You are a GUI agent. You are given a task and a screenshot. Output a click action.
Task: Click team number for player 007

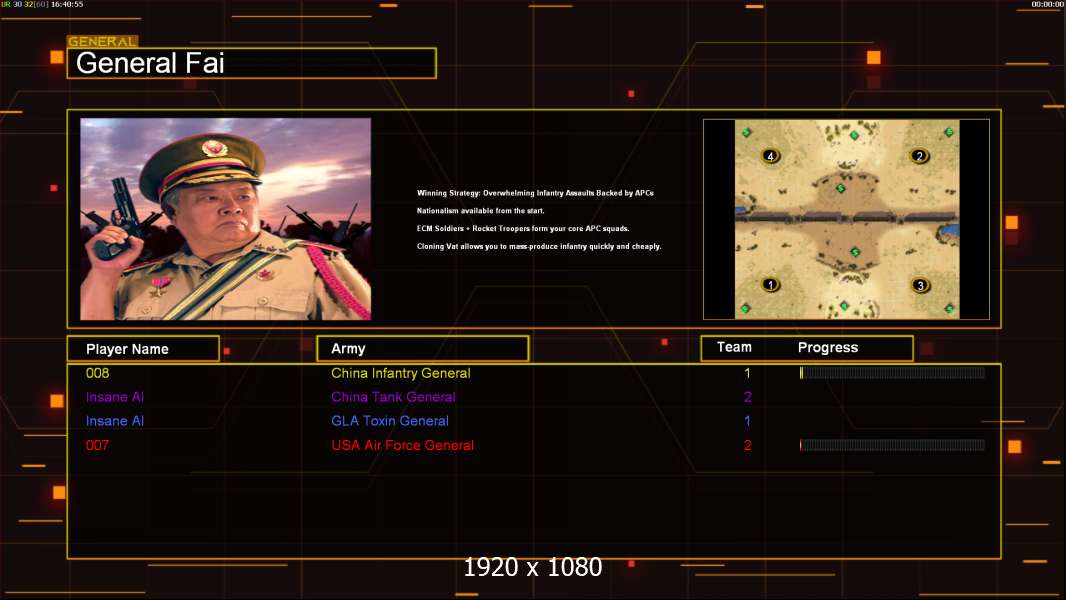747,445
